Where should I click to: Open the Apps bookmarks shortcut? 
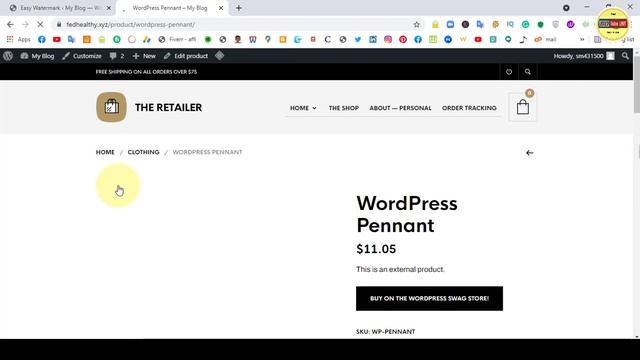click(x=18, y=39)
